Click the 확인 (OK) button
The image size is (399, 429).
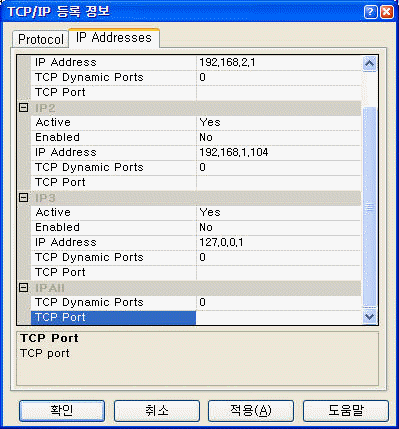click(x=62, y=410)
